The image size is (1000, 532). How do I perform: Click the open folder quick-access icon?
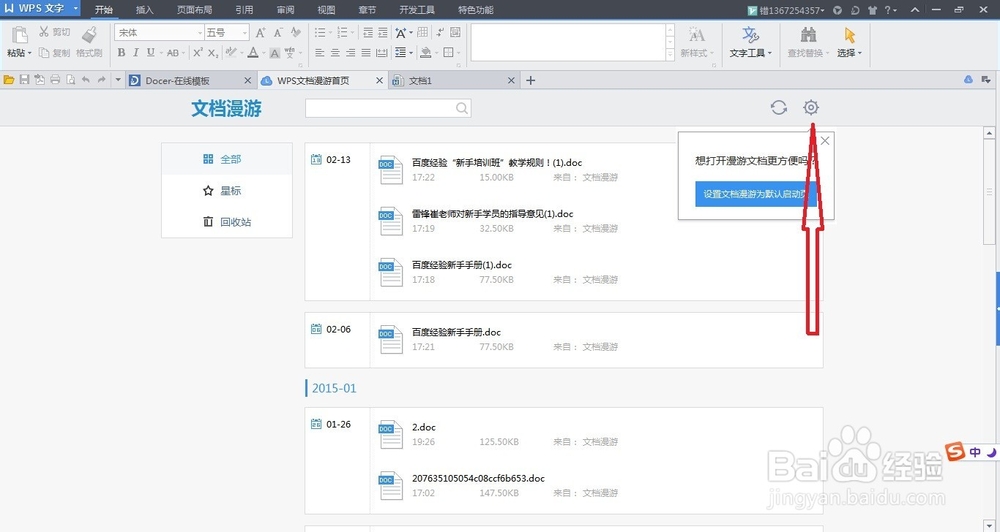click(8, 80)
